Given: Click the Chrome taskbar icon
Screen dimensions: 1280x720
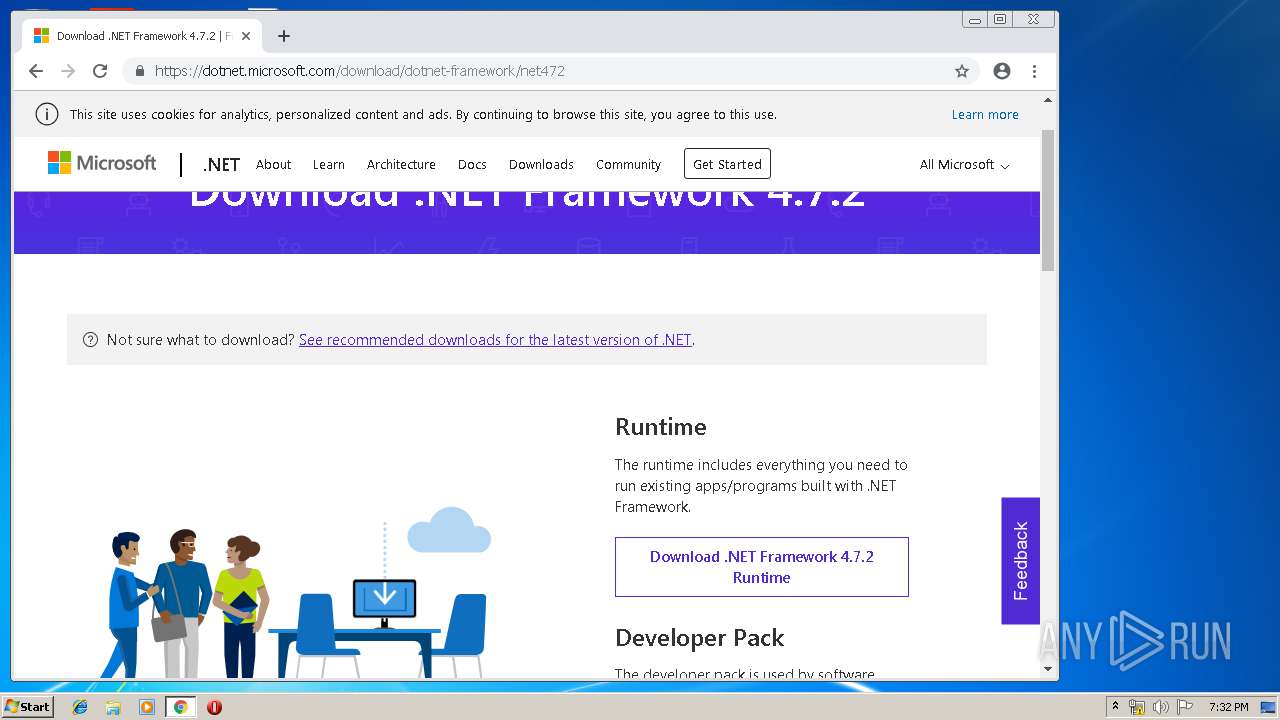Looking at the screenshot, I should pyautogui.click(x=180, y=707).
